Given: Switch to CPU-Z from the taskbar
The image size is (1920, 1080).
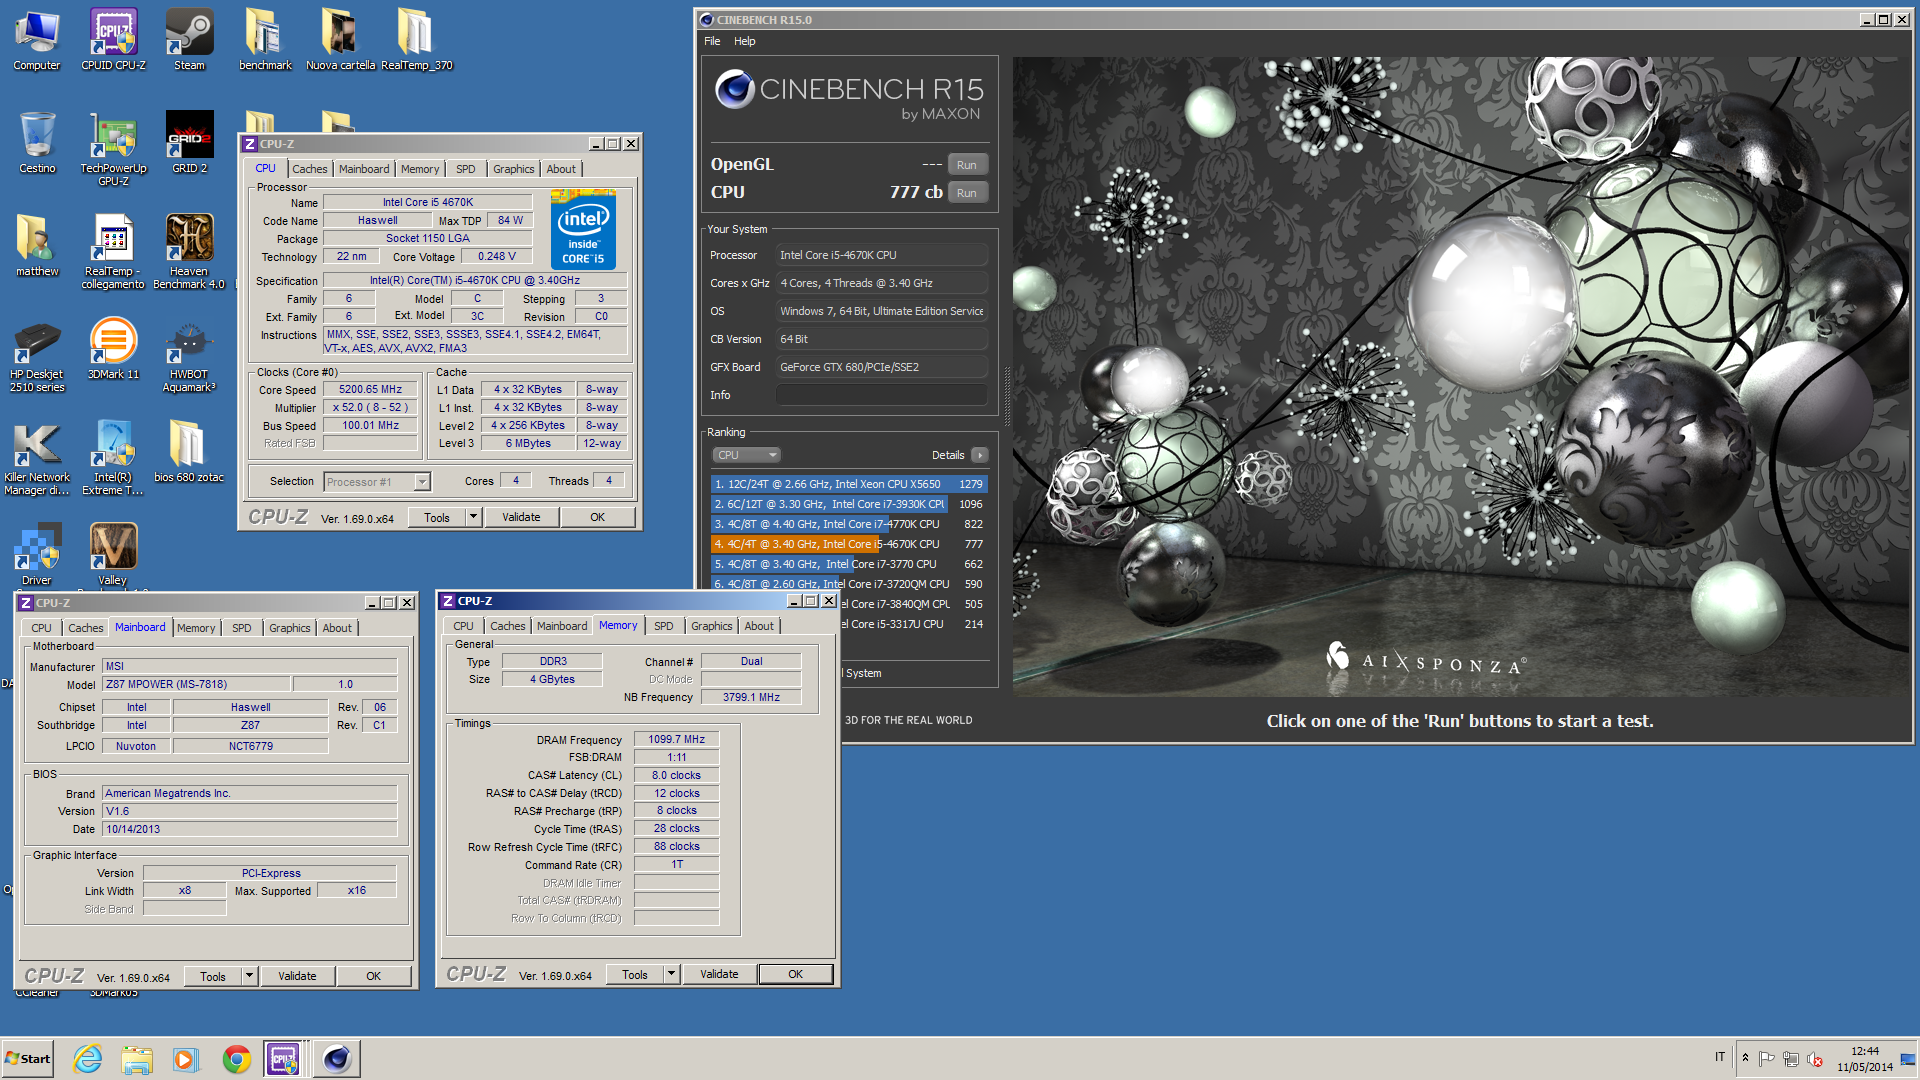Looking at the screenshot, I should 283,1059.
